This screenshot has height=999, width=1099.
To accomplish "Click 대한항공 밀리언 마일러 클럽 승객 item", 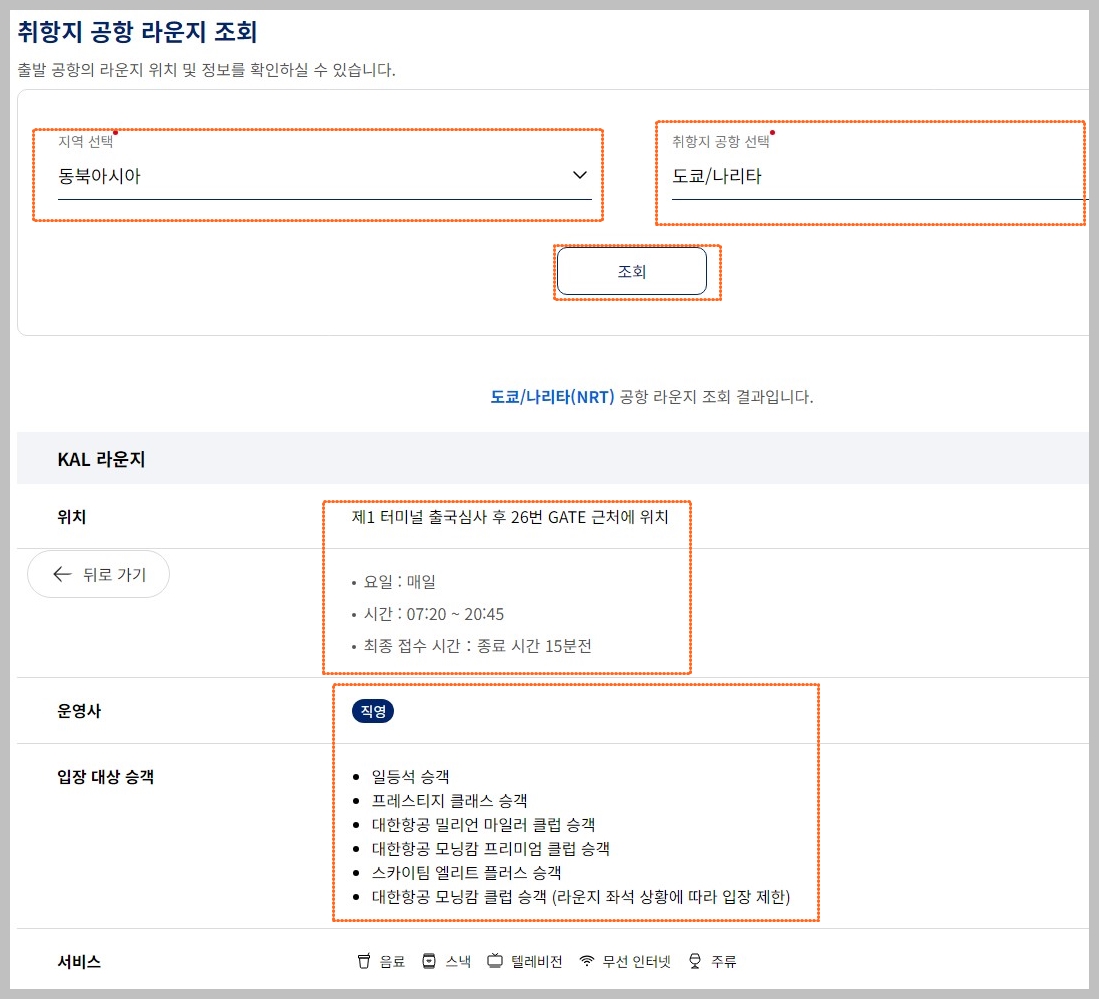I will tap(484, 824).
